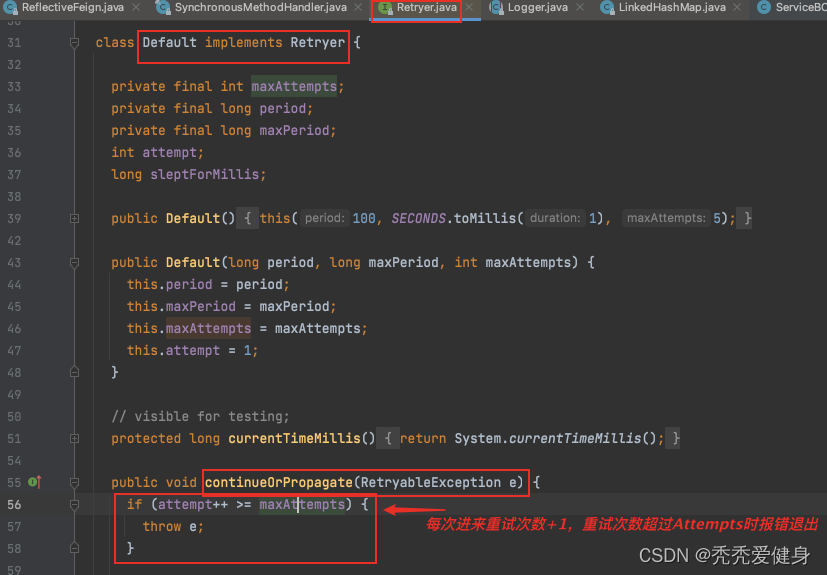Collapse the if block fold end at line 58
Screen dimensions: 827x575
coord(74,548)
